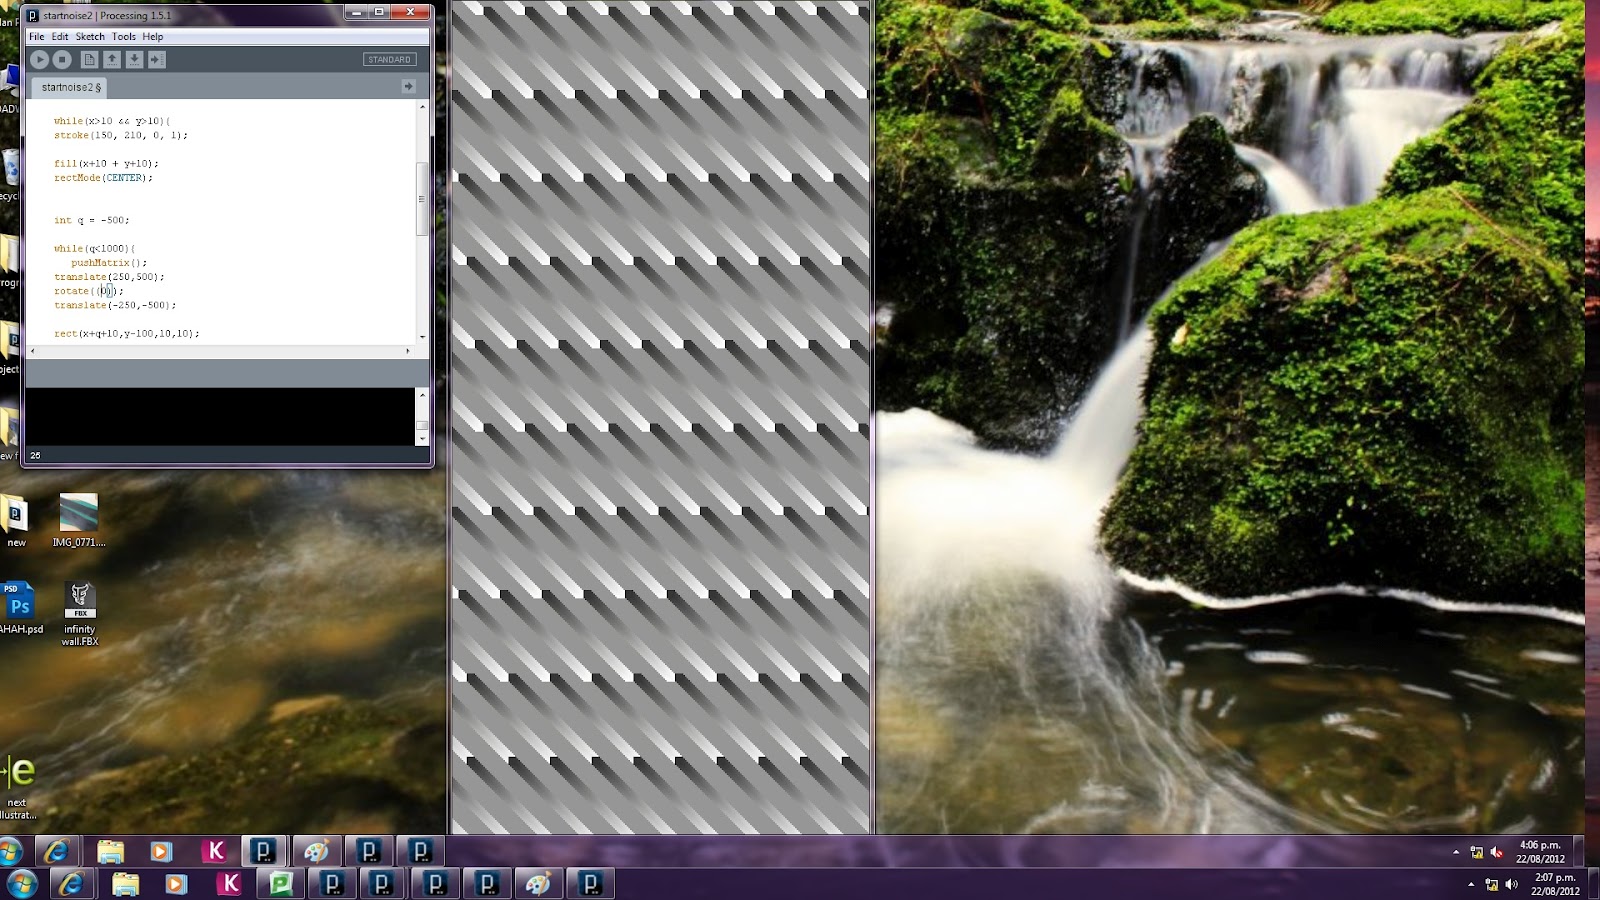Open the new tab arrow menu in Processing
This screenshot has height=900, width=1600.
(x=408, y=87)
